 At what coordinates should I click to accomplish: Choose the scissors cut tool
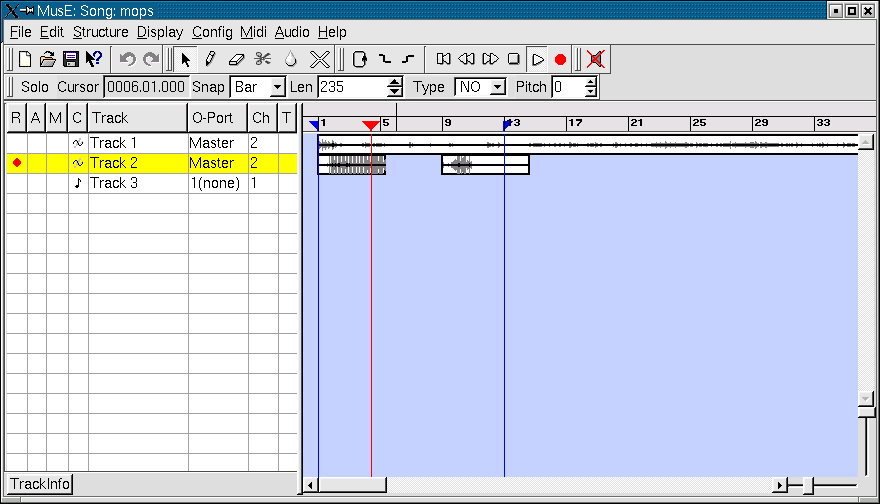[263, 59]
